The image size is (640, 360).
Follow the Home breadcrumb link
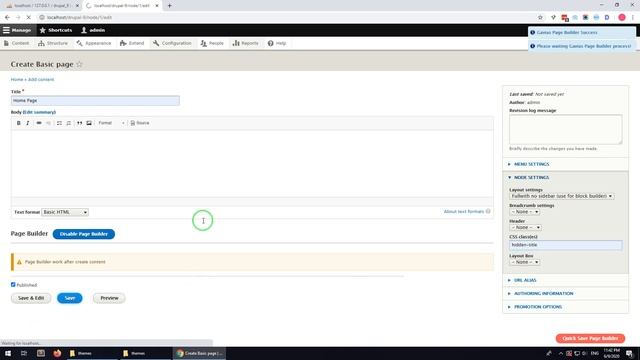point(17,80)
